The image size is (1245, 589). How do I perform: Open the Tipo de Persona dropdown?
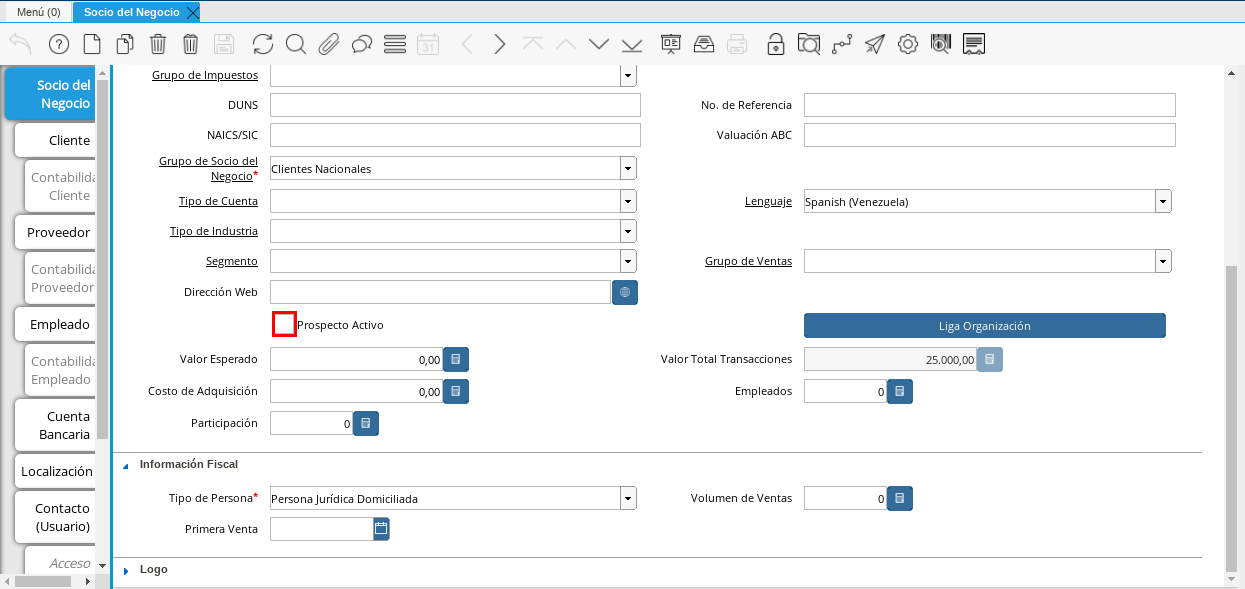(628, 498)
